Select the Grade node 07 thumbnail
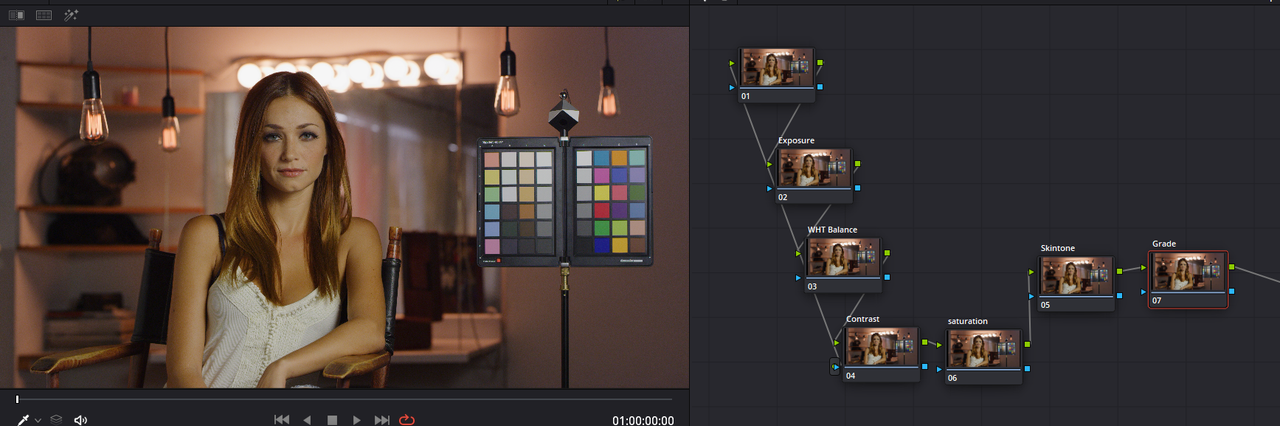 coord(1188,272)
